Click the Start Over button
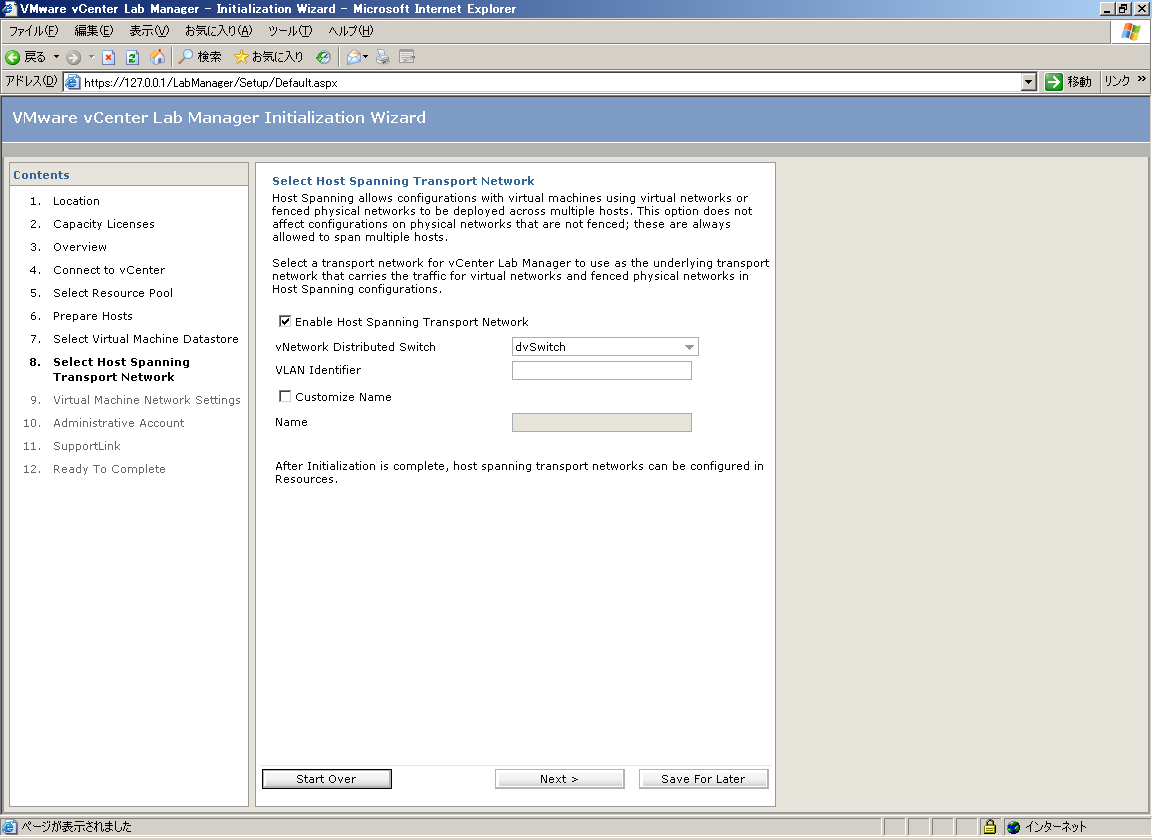 click(x=326, y=779)
